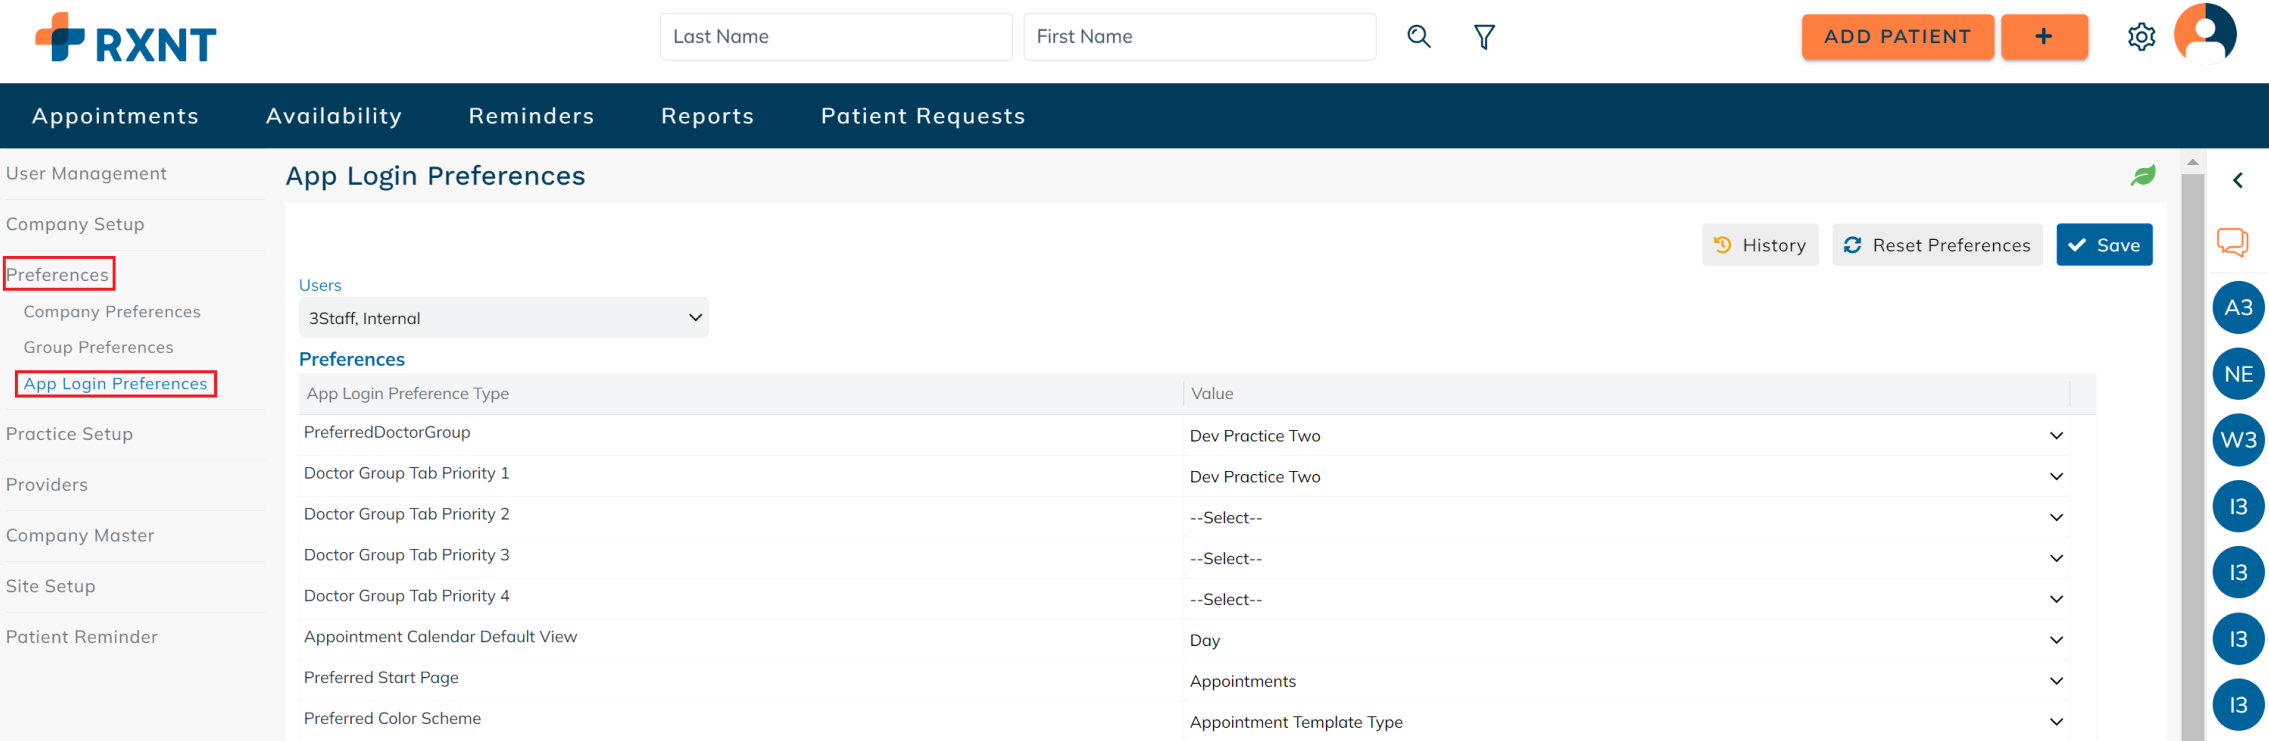Open the user profile avatar
2269x741 pixels.
pyautogui.click(x=2205, y=34)
